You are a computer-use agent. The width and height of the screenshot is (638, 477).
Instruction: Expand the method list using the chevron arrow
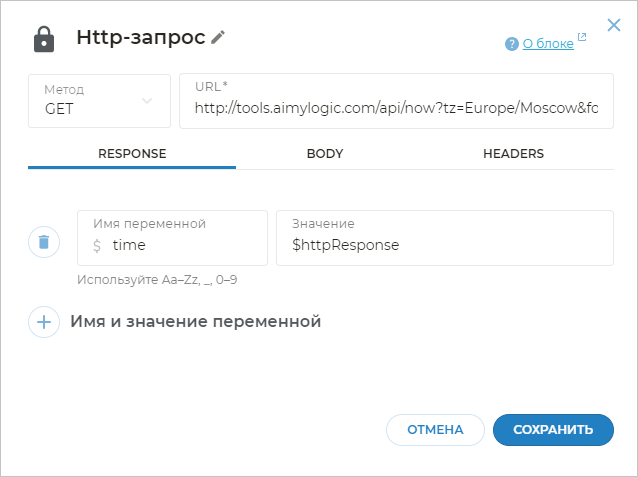click(148, 101)
